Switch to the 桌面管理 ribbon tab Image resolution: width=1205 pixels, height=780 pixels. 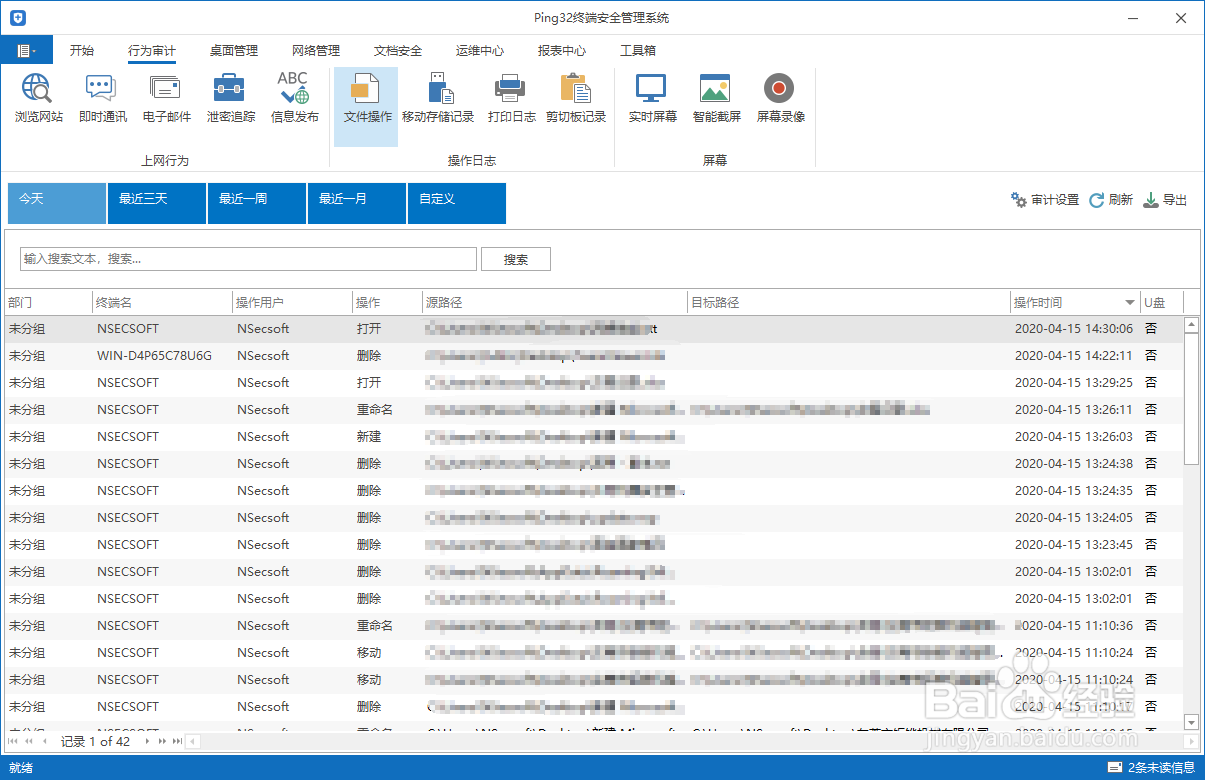click(x=234, y=50)
